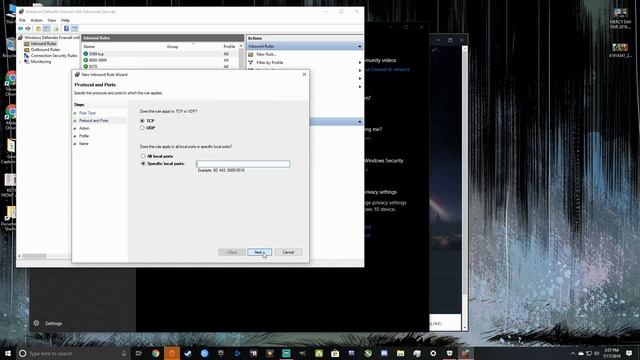Viewport: 640px width, 360px height.
Task: Click the Settings gear in the dark background window
Action: point(36,323)
